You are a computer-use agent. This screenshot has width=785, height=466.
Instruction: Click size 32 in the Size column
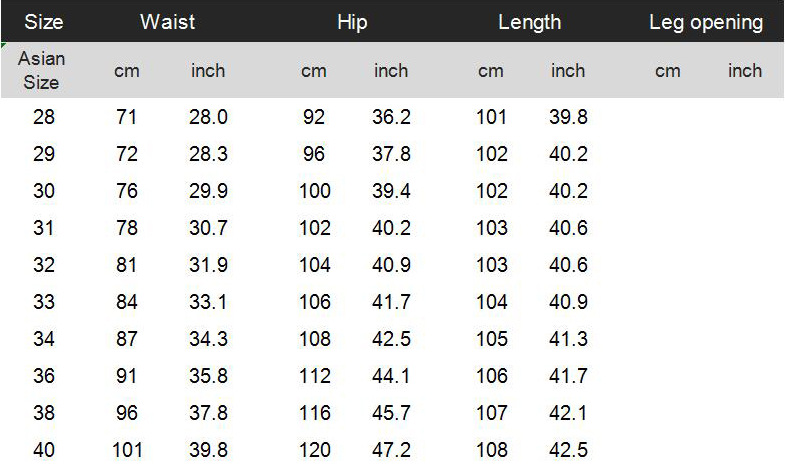tap(44, 265)
